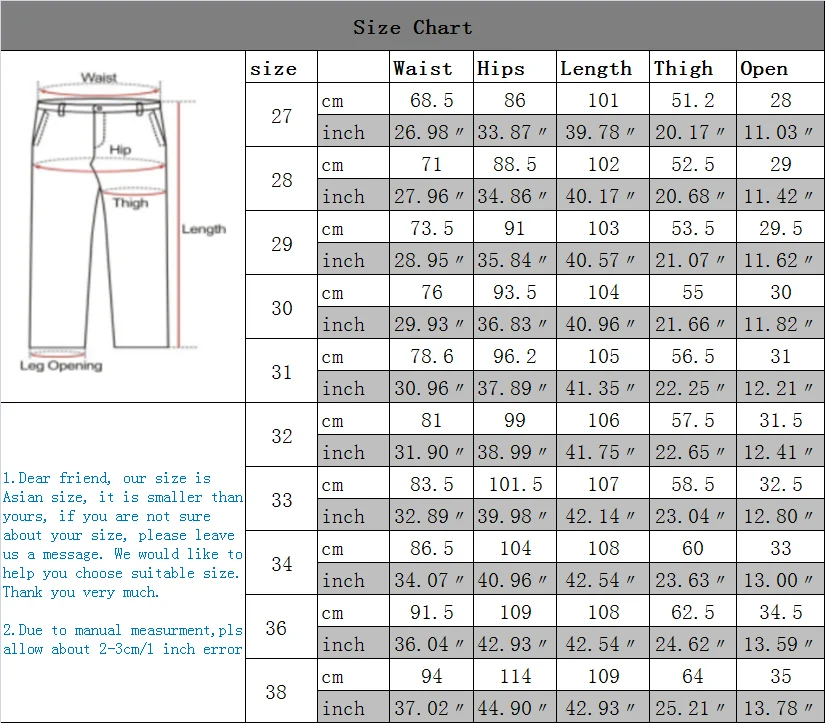Click waist value 78.6 cm
825x723 pixels.
(431, 356)
